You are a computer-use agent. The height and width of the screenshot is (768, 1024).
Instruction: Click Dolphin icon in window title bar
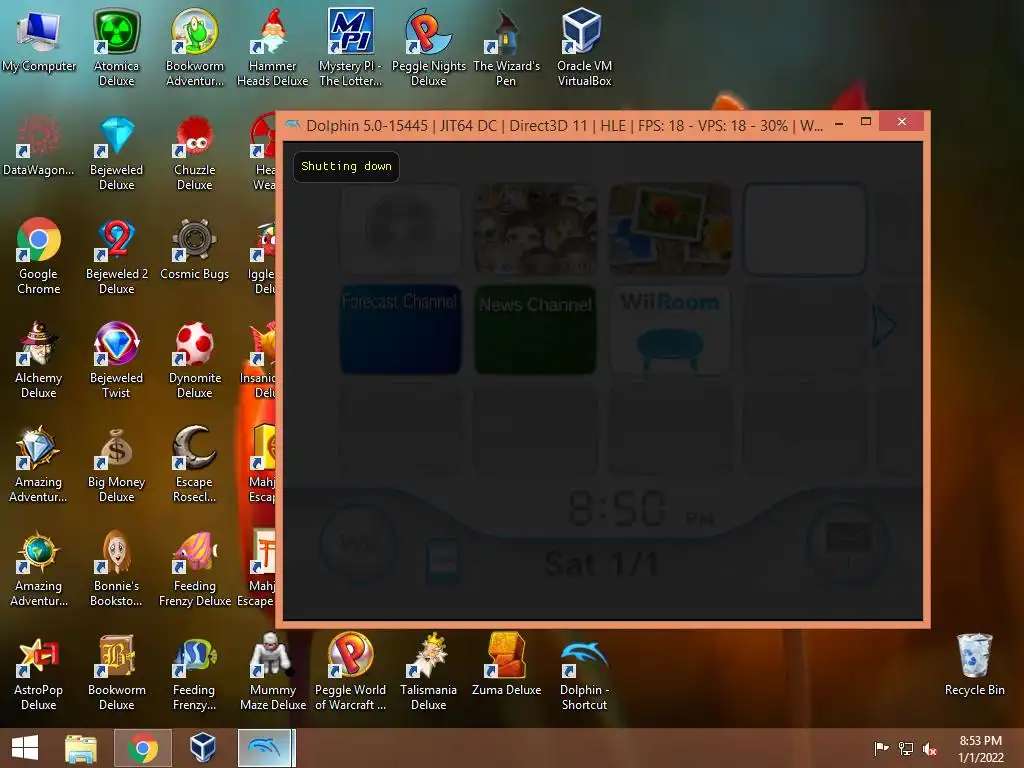coord(293,124)
